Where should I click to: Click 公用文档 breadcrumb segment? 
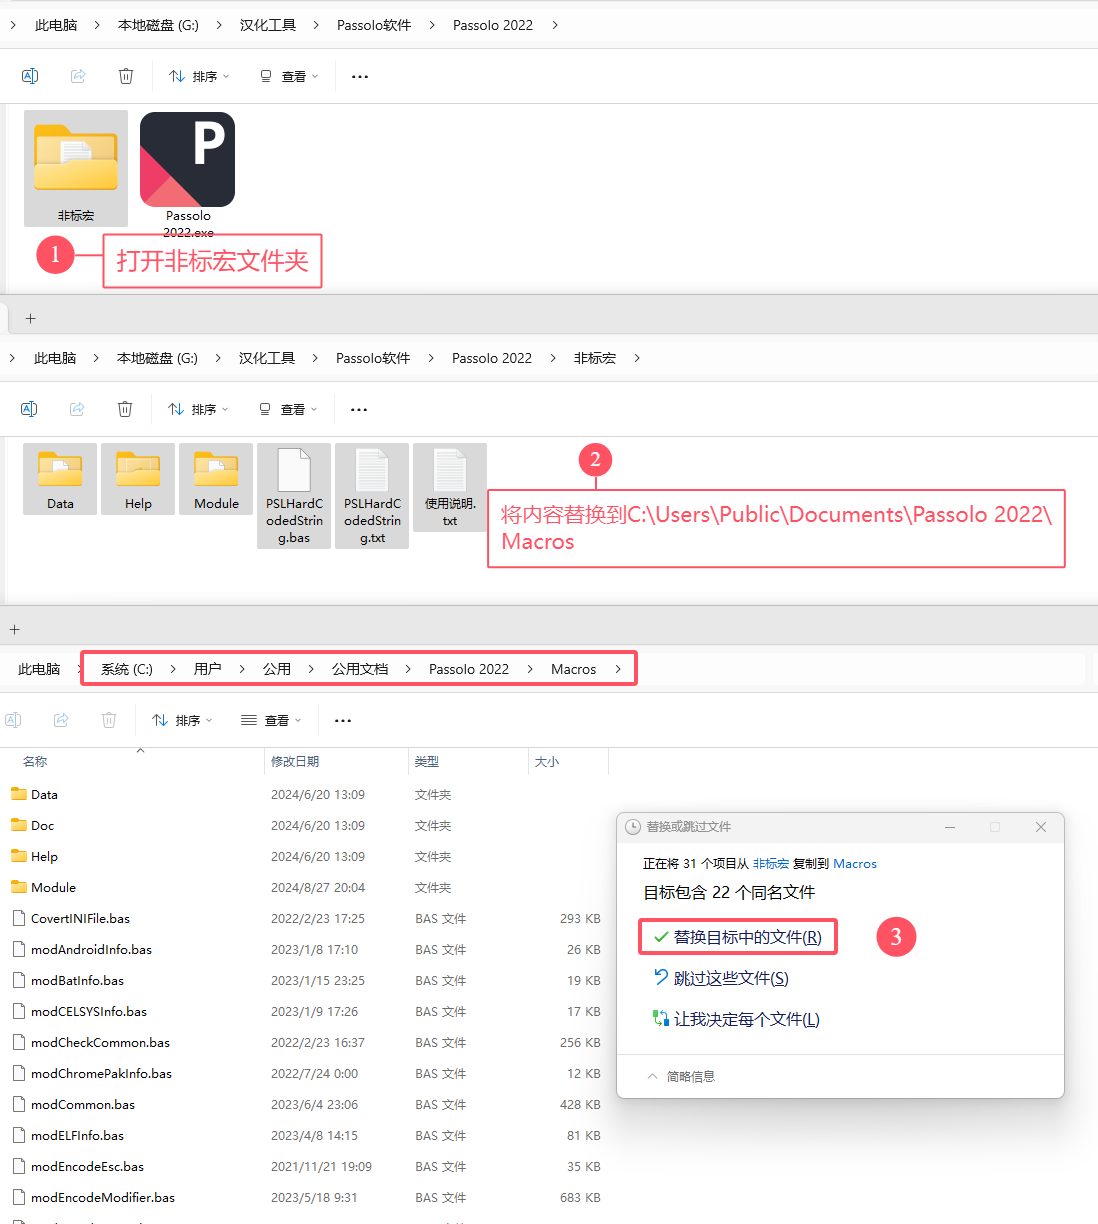coord(360,669)
